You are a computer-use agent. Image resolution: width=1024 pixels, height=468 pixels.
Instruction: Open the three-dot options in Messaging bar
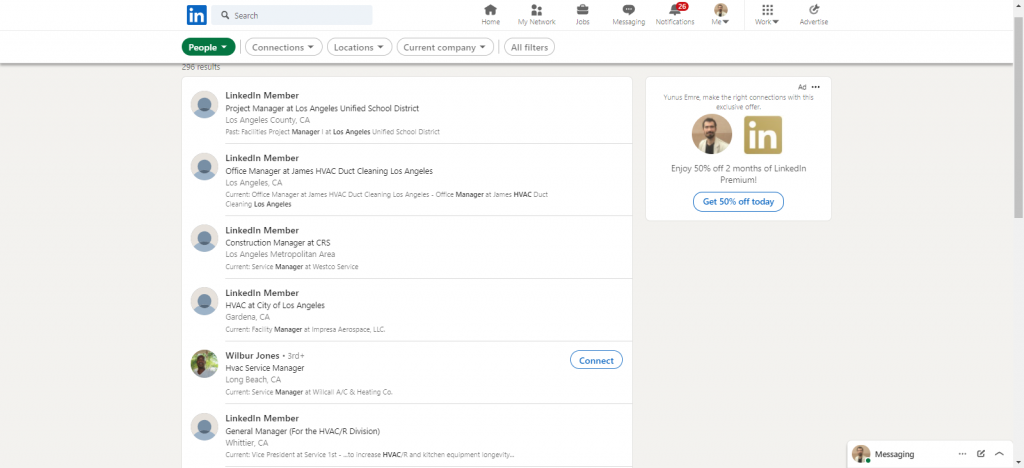point(962,454)
